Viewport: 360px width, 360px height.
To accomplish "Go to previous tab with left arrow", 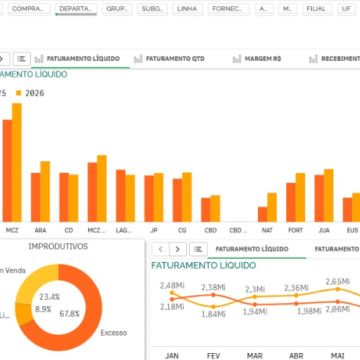I will pyautogui.click(x=160, y=249).
